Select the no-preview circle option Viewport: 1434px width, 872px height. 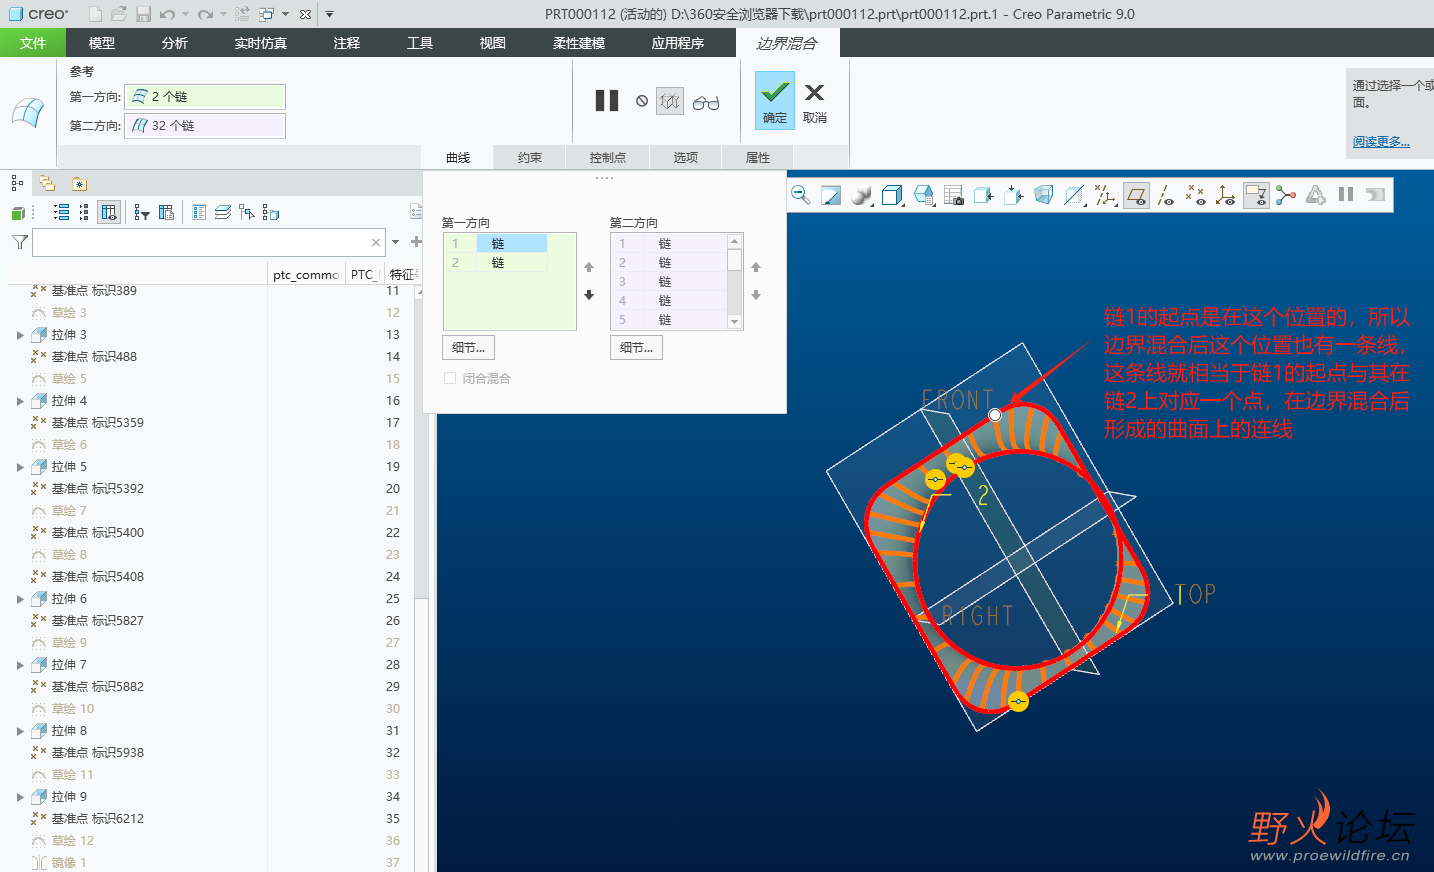click(x=642, y=101)
